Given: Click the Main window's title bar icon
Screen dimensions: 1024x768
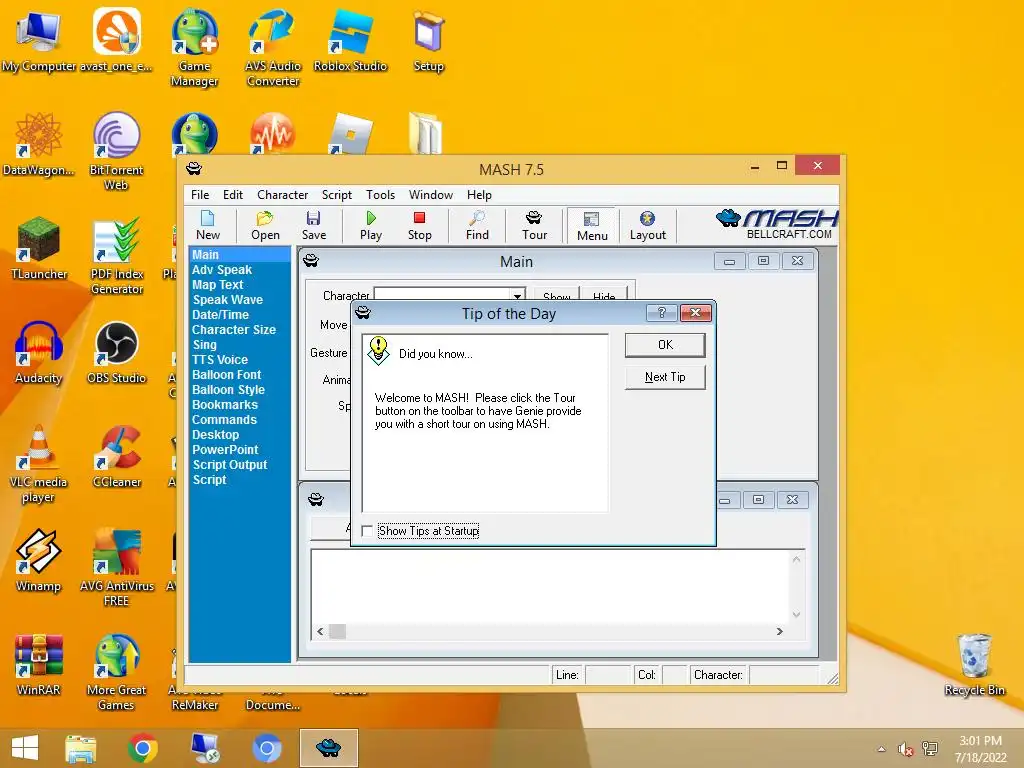Looking at the screenshot, I should coord(311,261).
